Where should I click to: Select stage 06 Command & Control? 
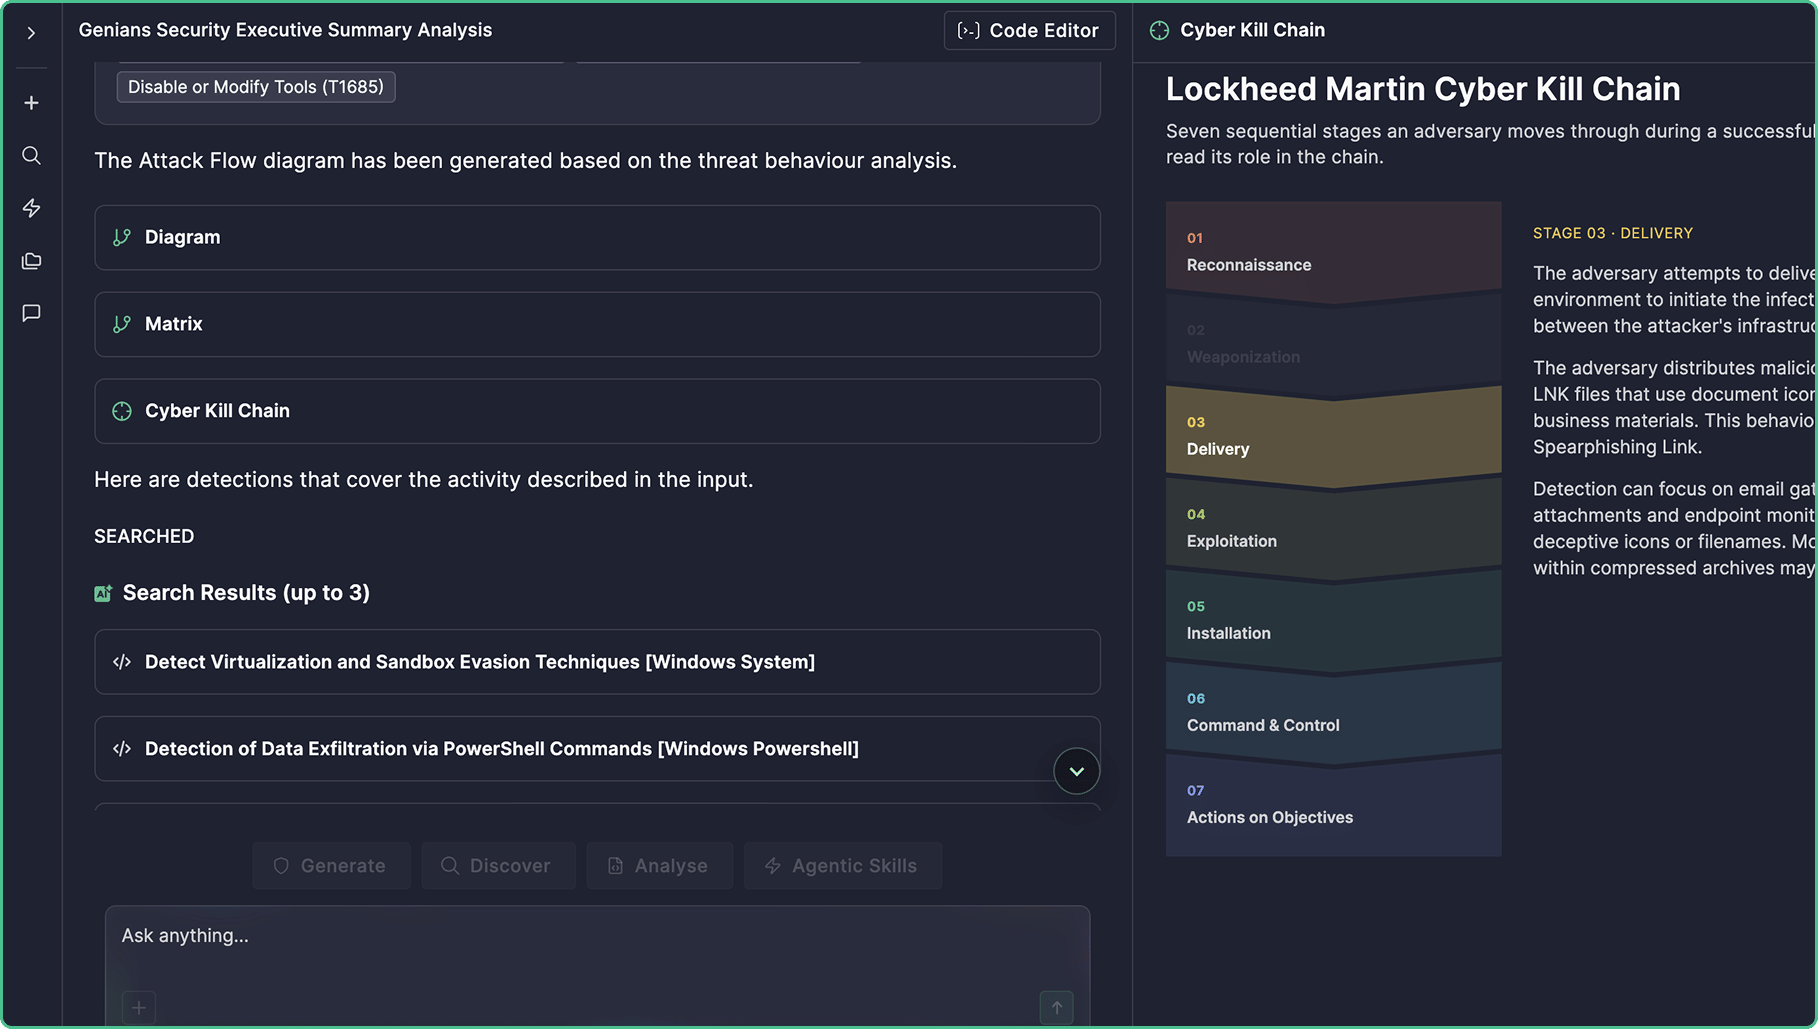coord(1333,712)
